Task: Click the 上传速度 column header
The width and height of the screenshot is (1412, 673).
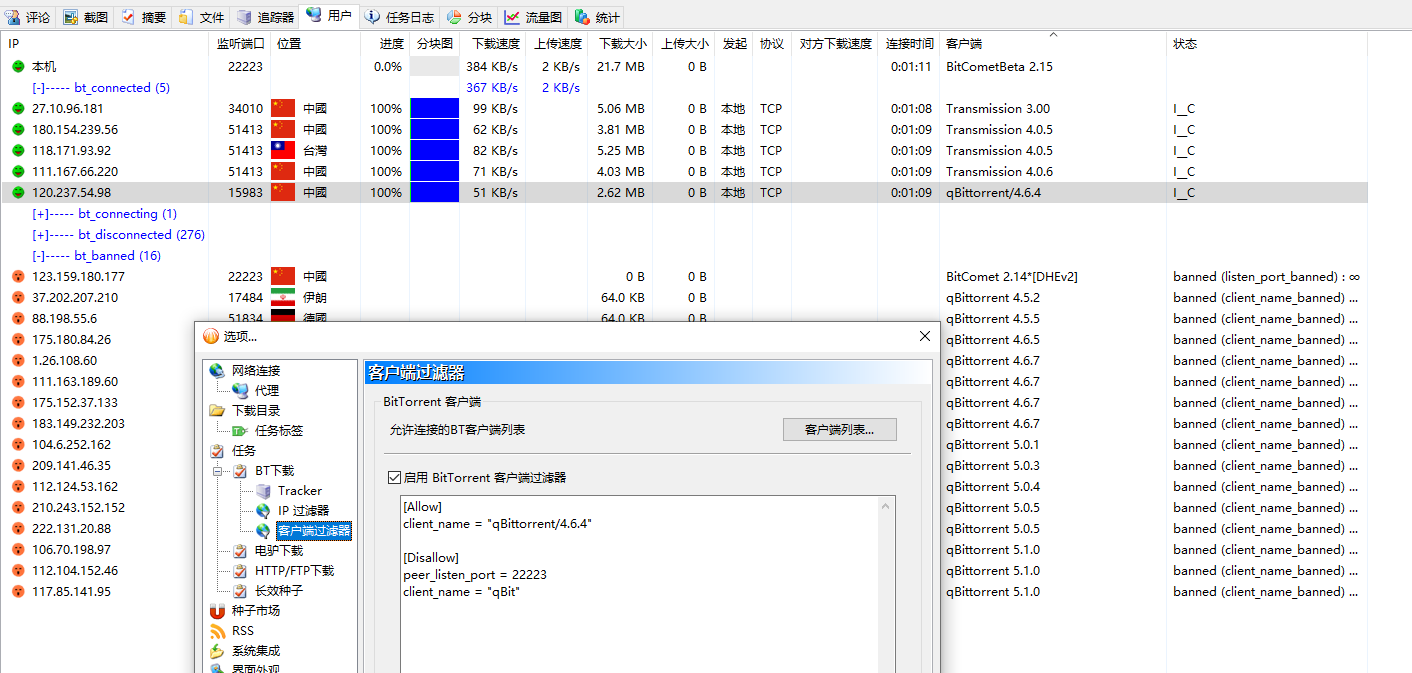Action: [x=557, y=44]
